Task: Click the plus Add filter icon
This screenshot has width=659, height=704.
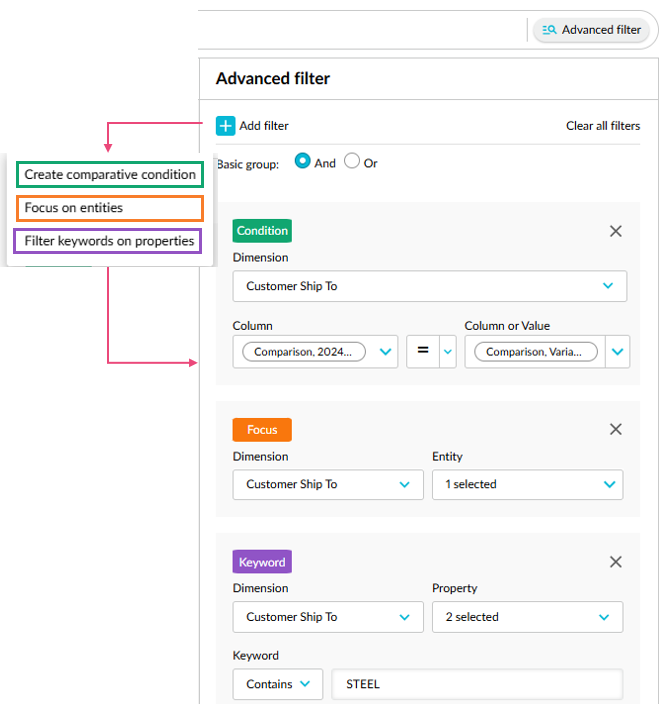Action: tap(226, 126)
